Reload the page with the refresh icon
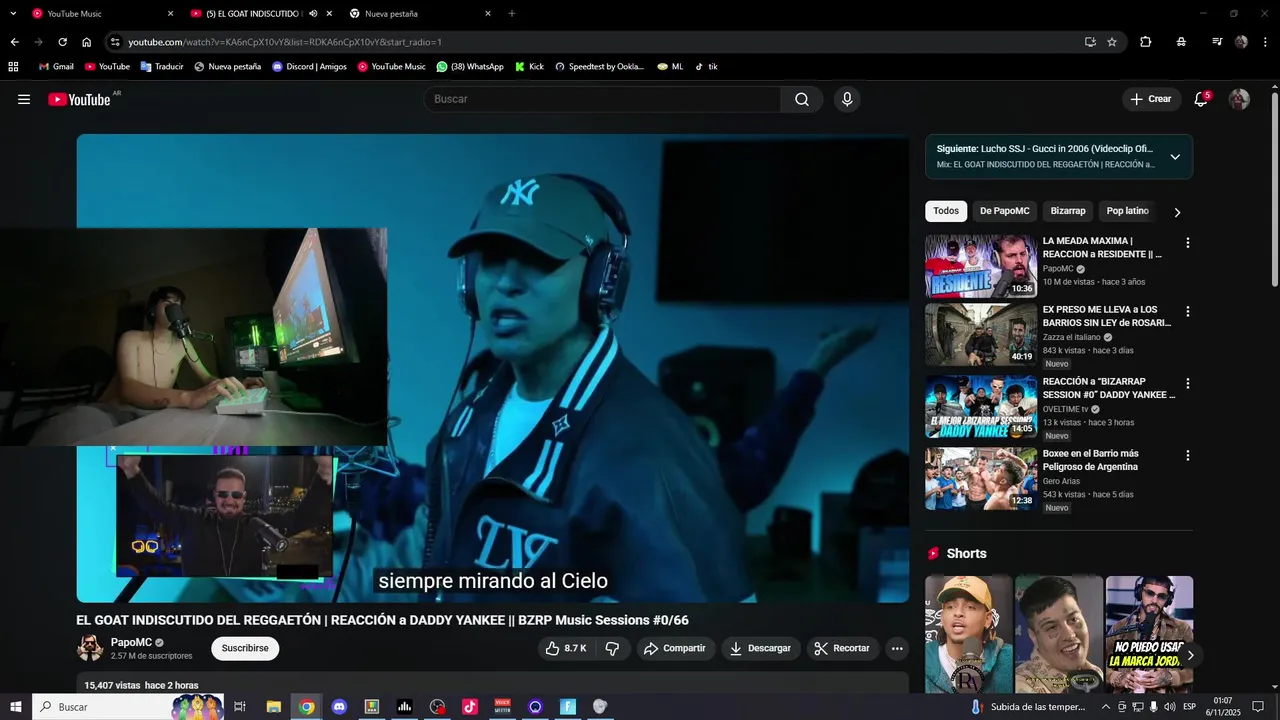 62,42
